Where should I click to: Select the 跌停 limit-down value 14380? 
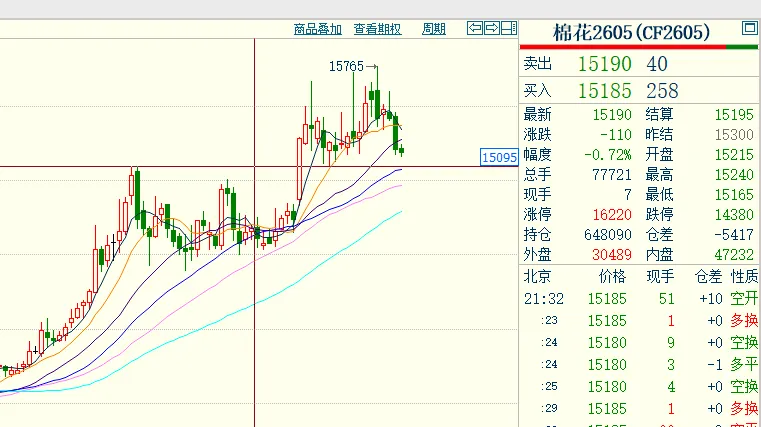click(734, 214)
